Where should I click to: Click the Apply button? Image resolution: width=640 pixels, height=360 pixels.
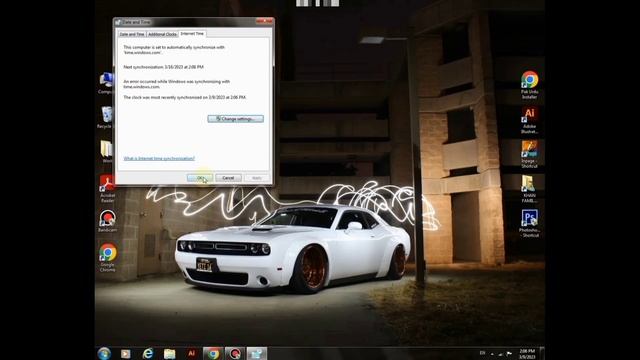point(257,178)
